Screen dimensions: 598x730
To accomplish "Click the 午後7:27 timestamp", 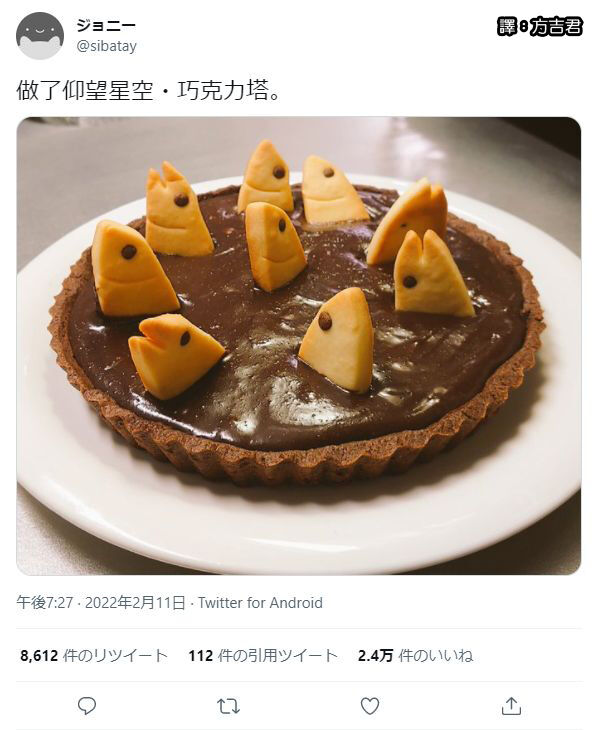I will [x=45, y=602].
